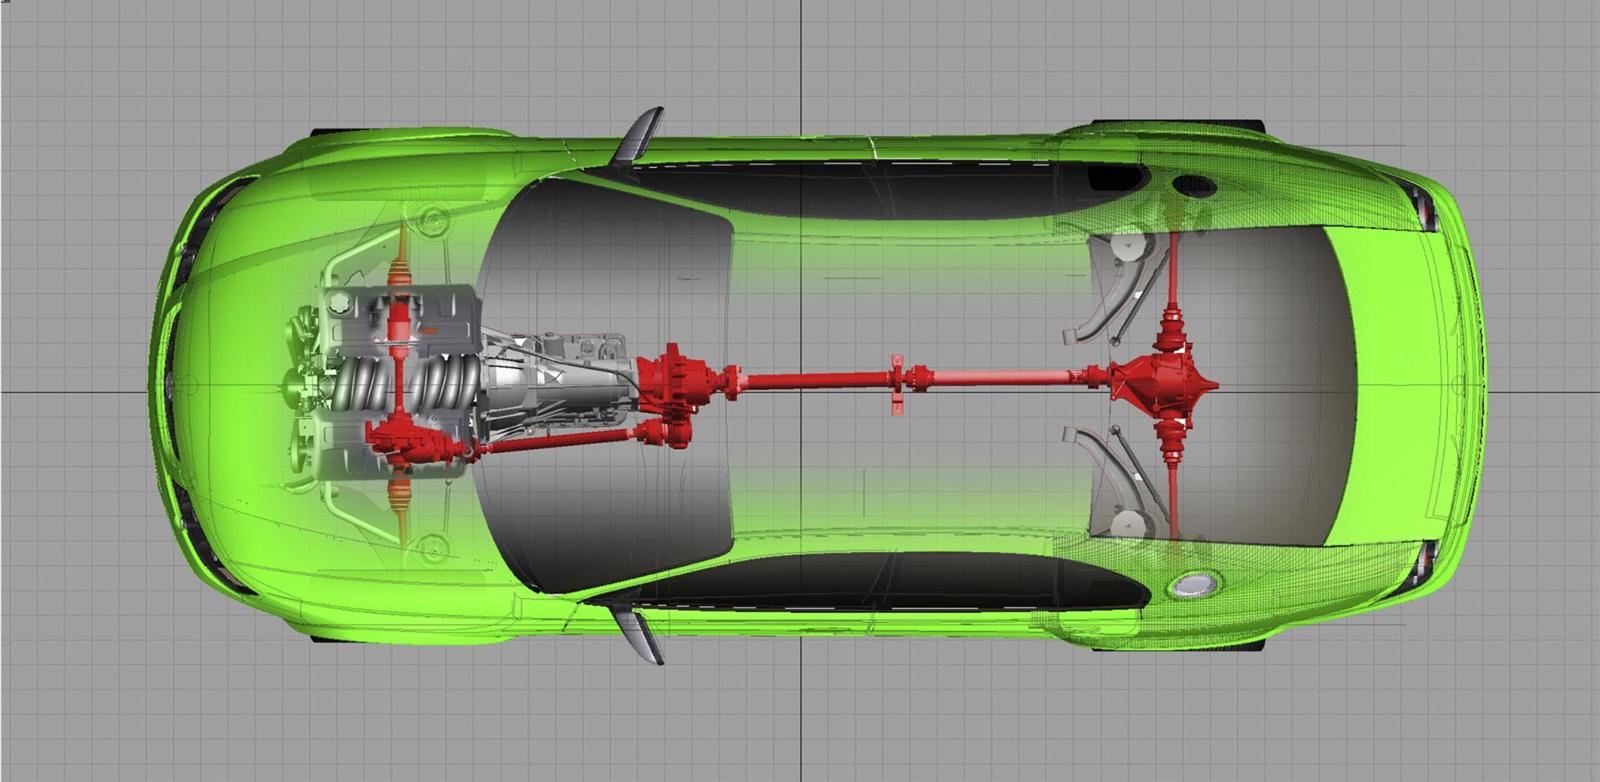Pick the engine's coiled intake manifold runners

[401, 383]
